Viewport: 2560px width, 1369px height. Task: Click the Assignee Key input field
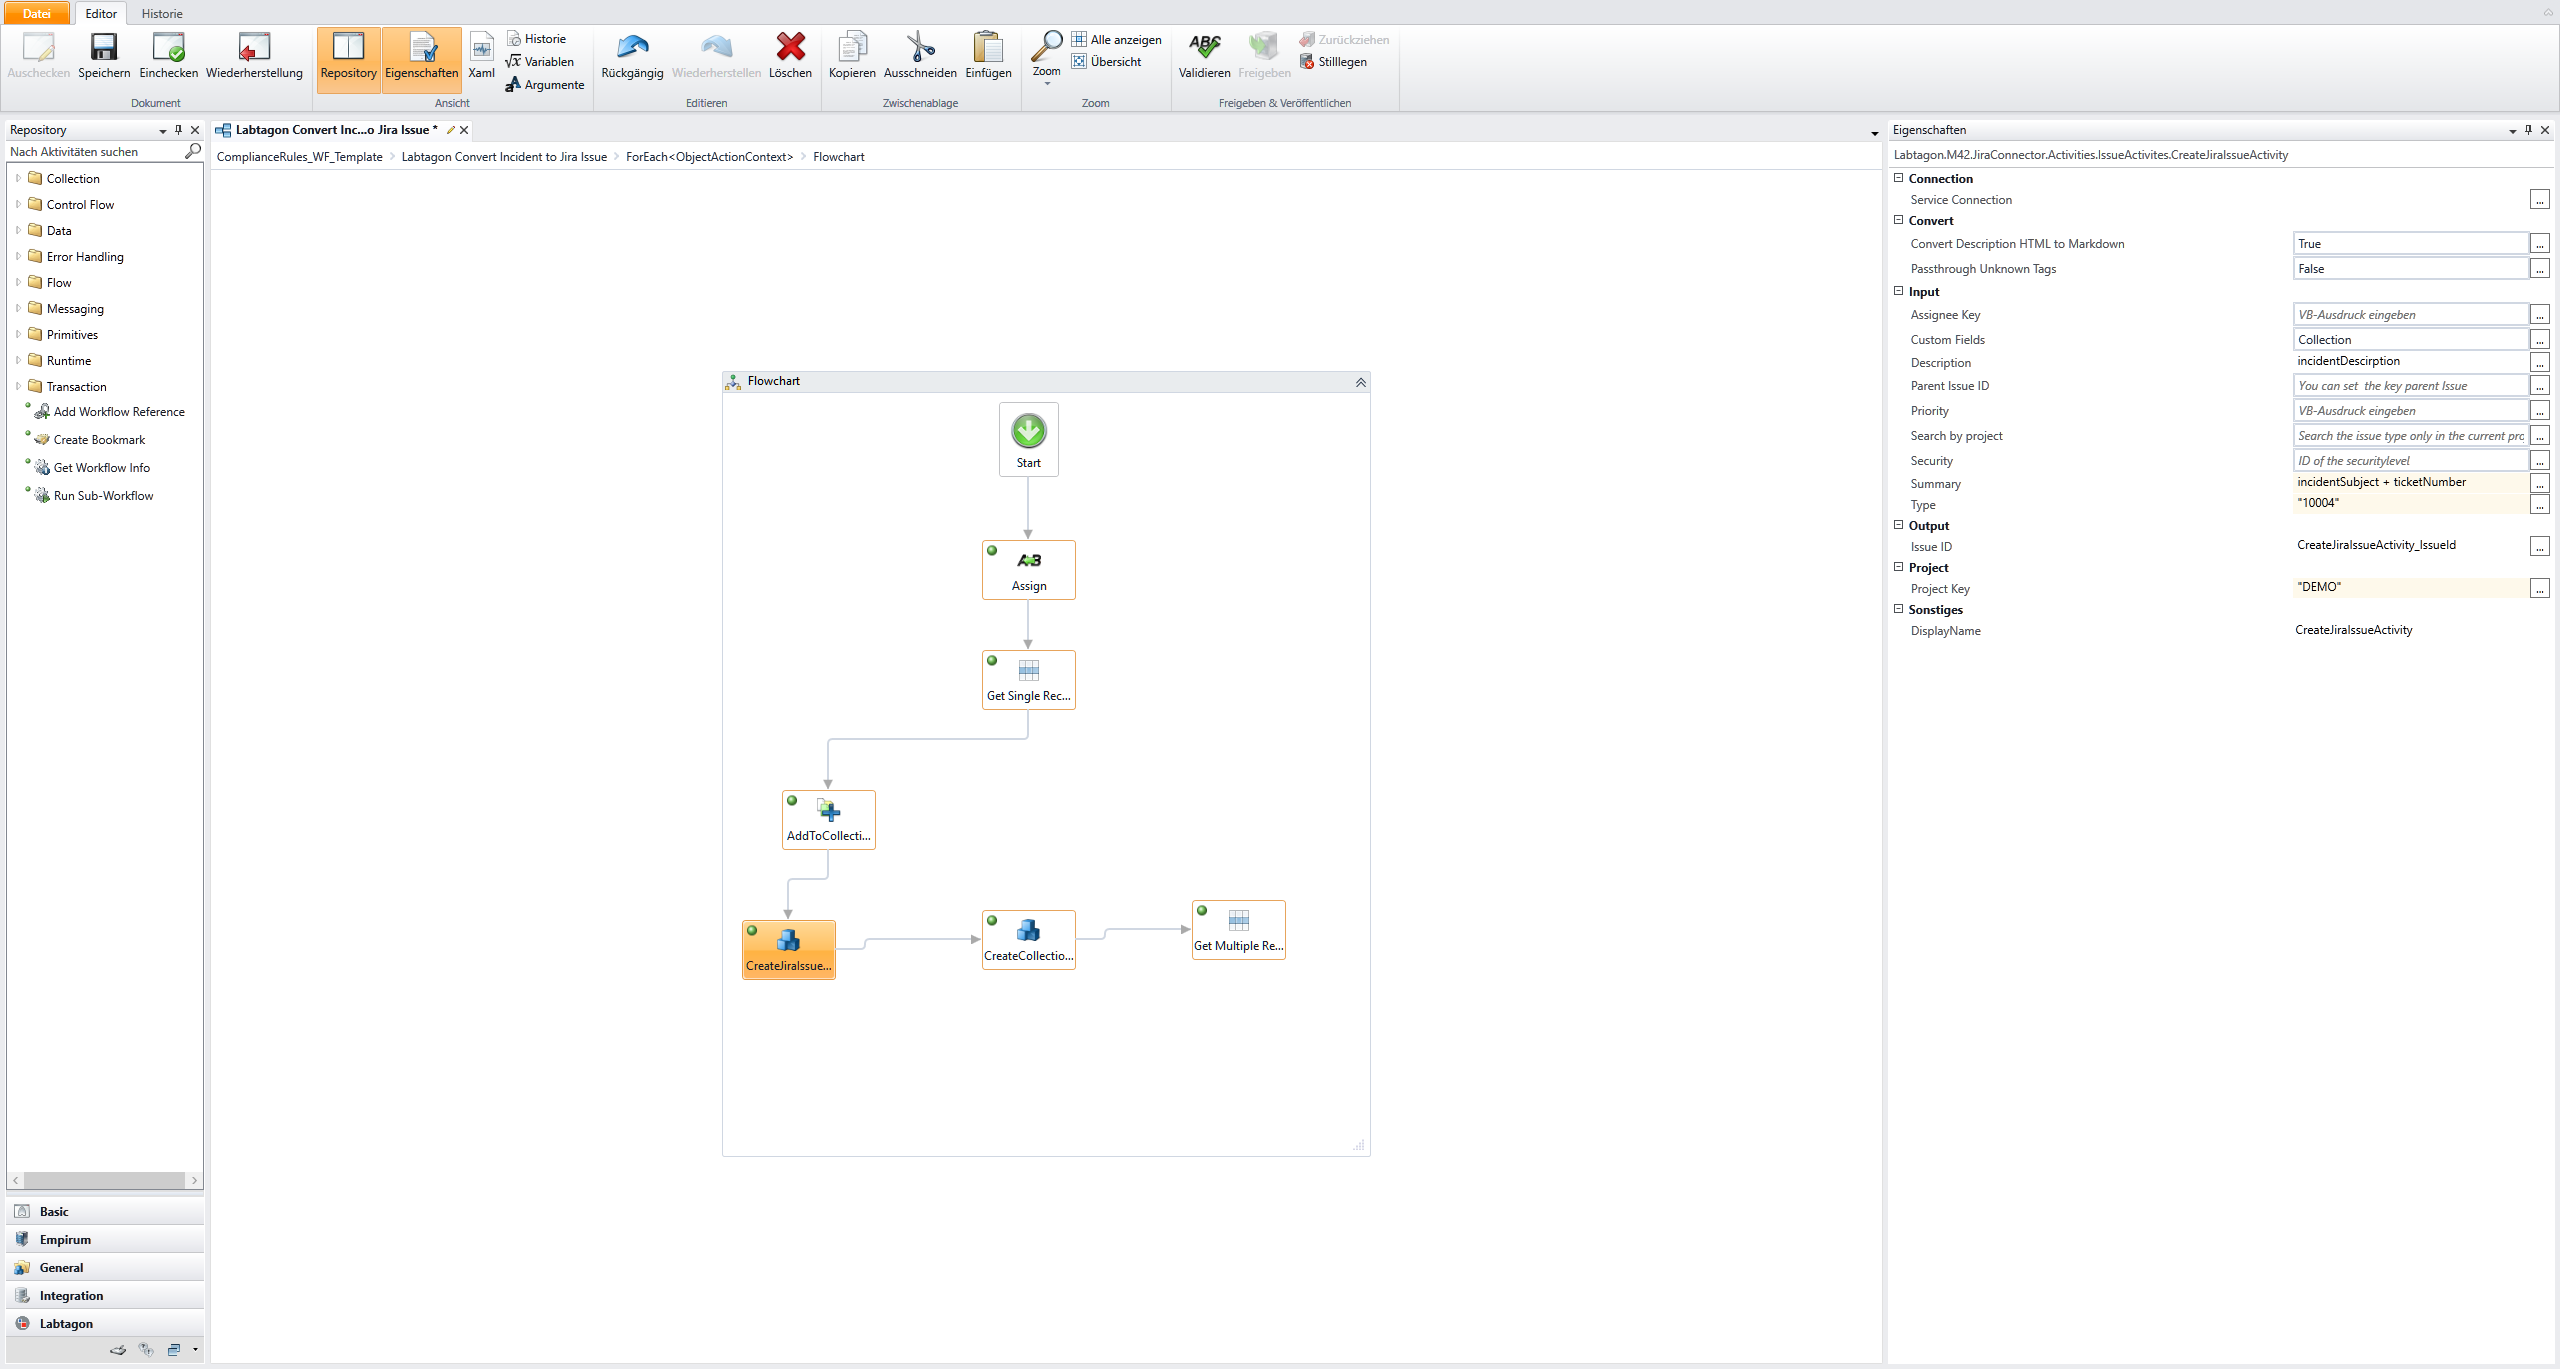tap(2408, 315)
